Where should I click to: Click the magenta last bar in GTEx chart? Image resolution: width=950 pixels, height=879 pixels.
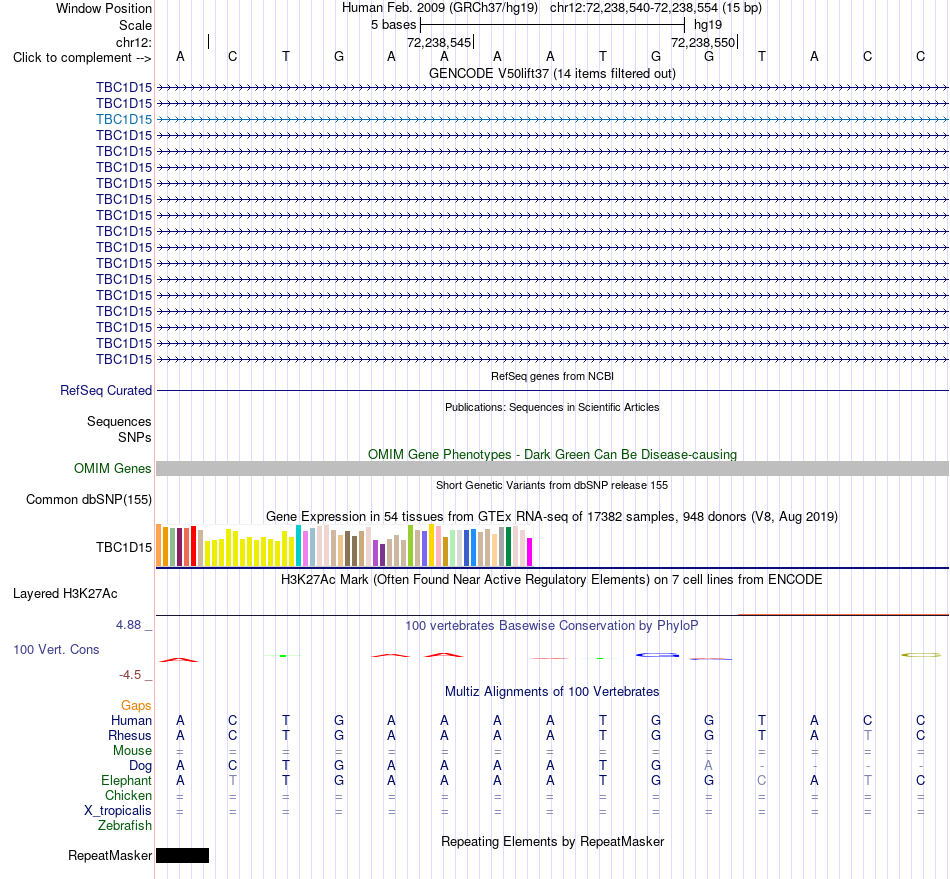[x=529, y=552]
